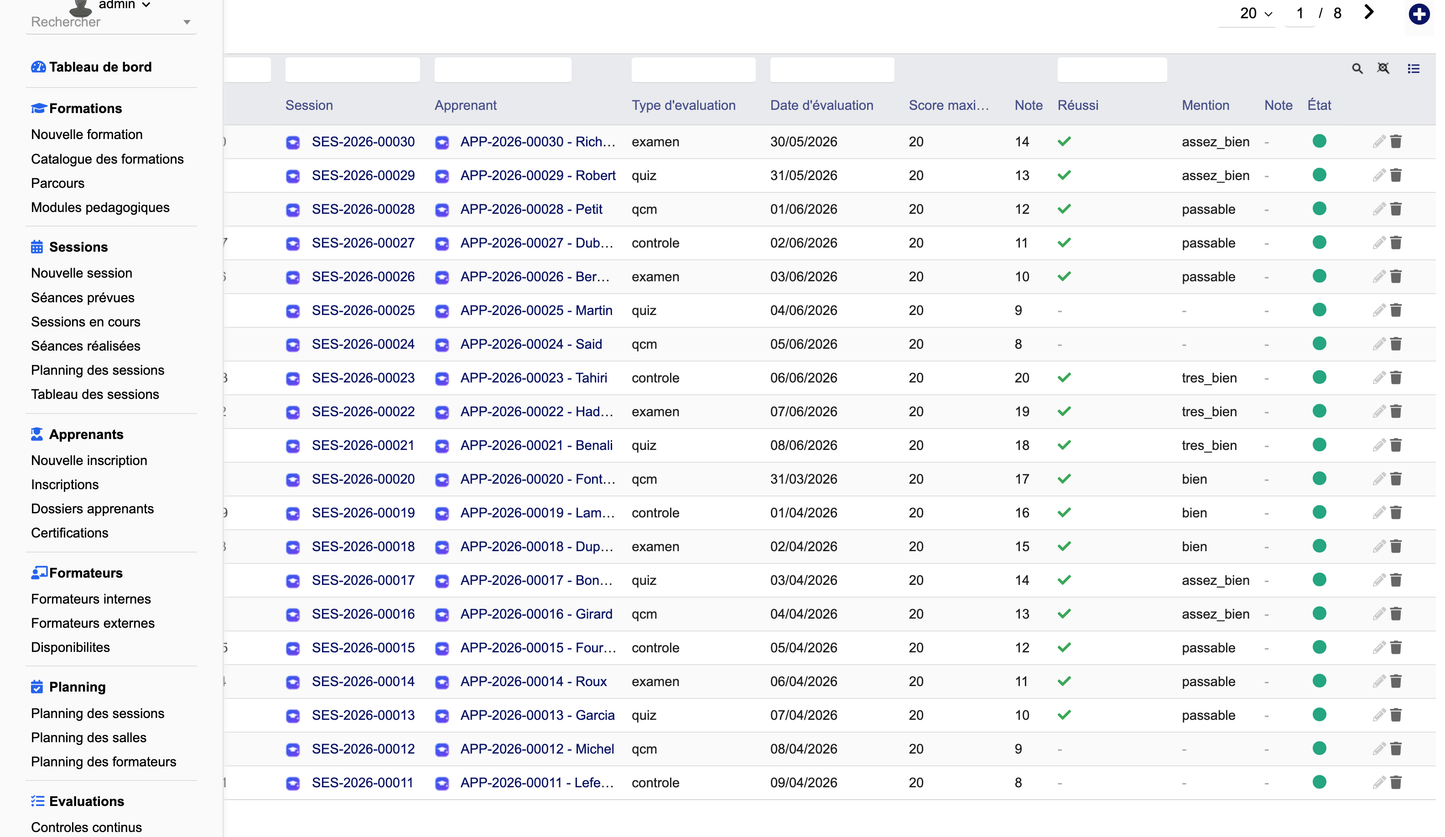
Task: Click the page number field showing 1
Action: click(x=1299, y=14)
